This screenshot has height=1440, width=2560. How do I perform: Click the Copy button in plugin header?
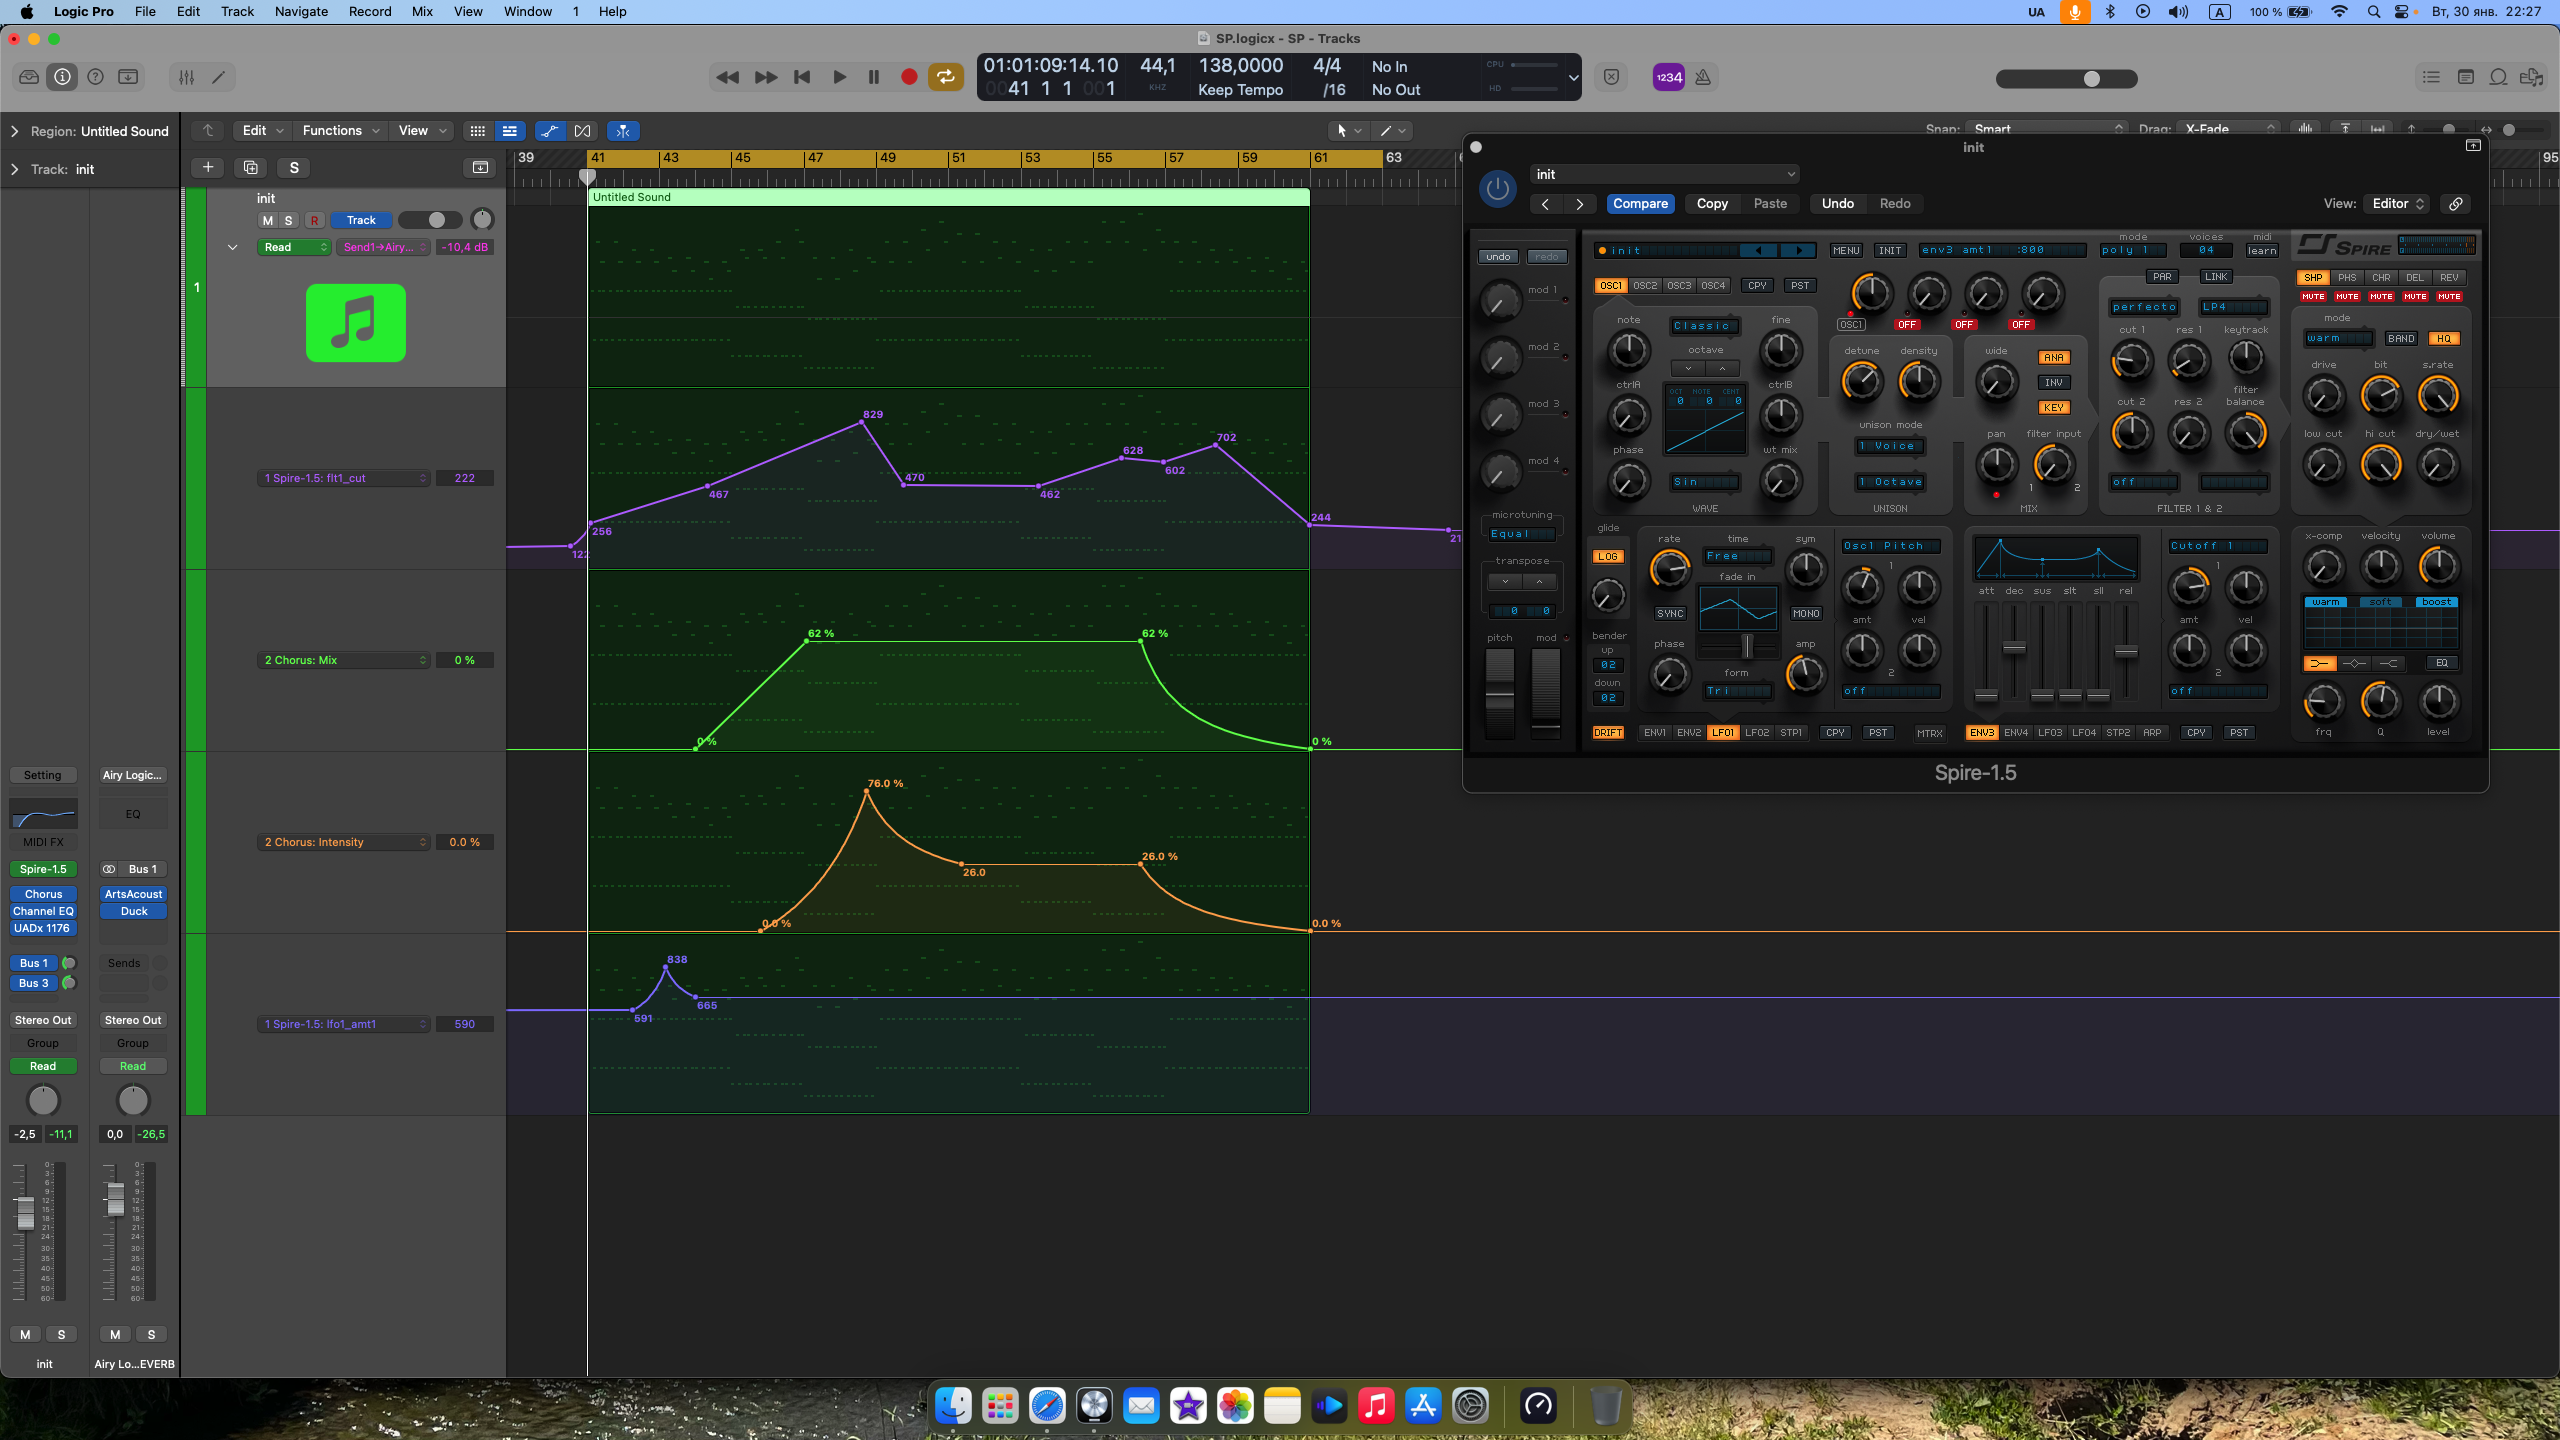click(1712, 204)
